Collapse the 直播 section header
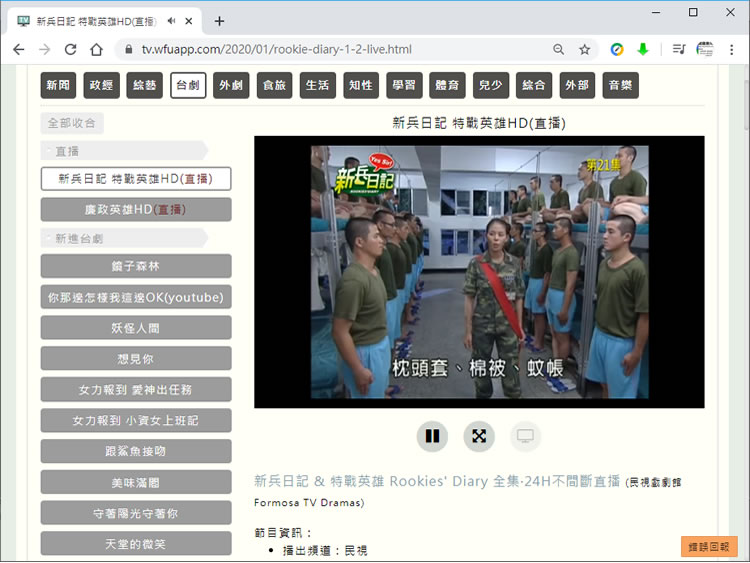This screenshot has width=750, height=563. pyautogui.click(x=124, y=151)
